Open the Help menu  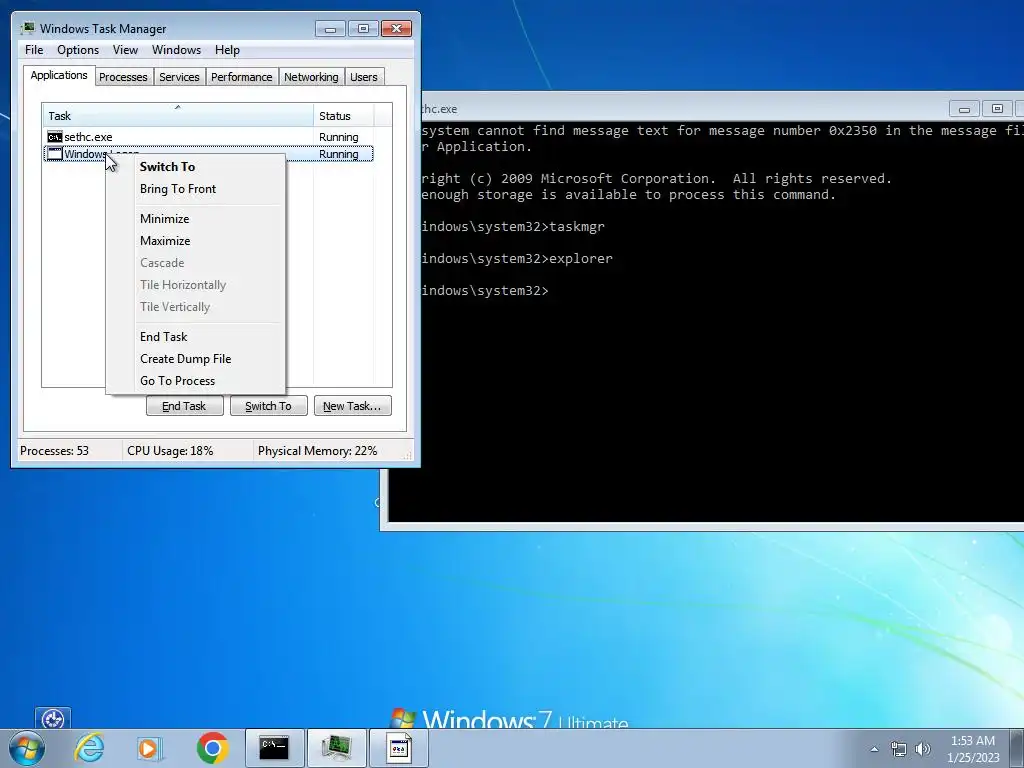point(227,50)
